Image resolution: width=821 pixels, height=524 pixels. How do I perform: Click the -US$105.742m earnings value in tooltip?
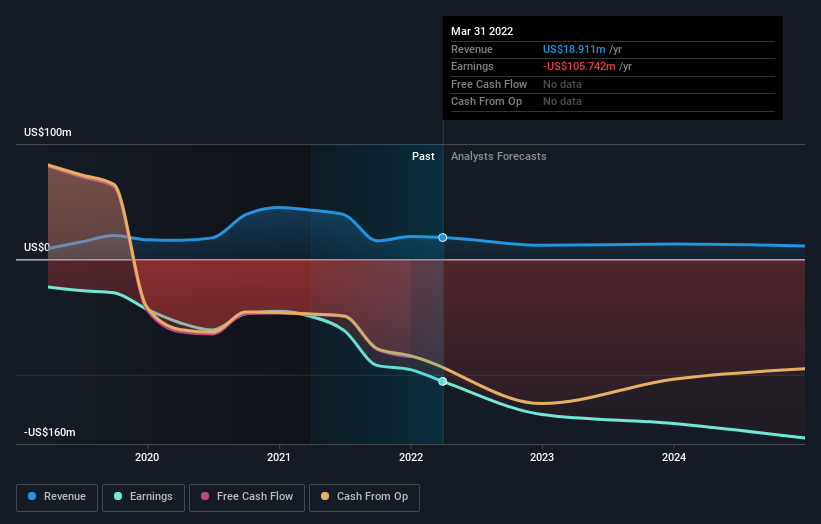[x=579, y=66]
